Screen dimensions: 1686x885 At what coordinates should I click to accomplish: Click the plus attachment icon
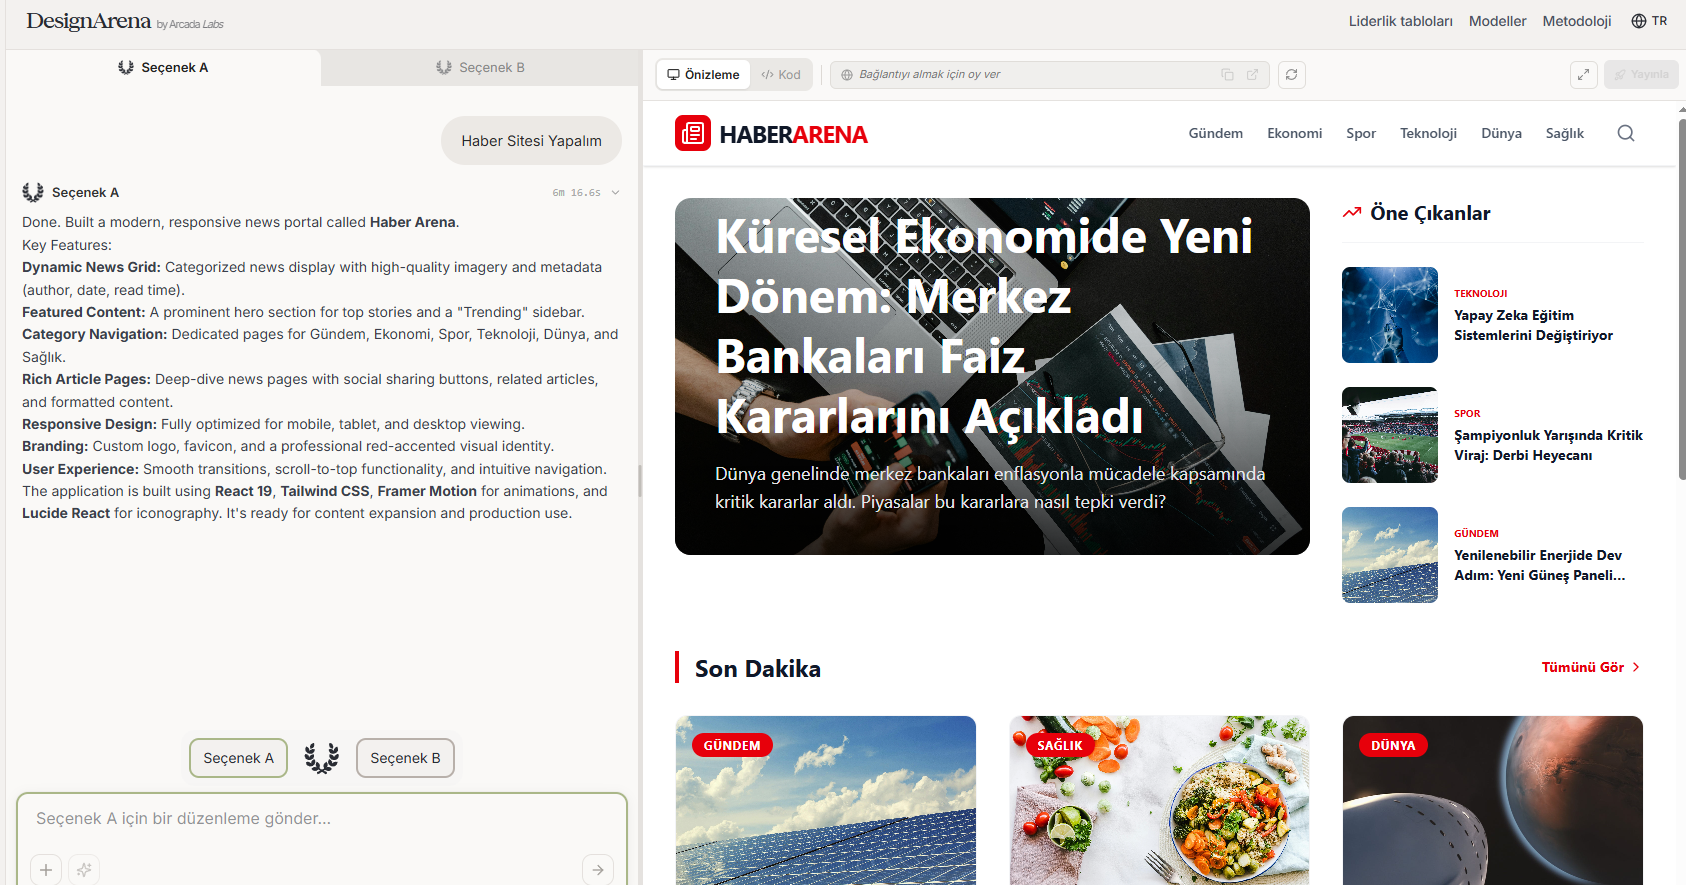46,870
